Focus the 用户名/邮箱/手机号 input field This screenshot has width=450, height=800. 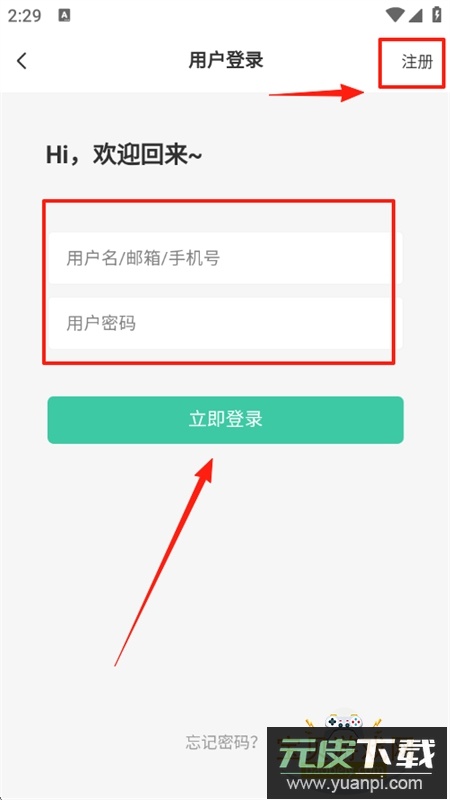225,258
